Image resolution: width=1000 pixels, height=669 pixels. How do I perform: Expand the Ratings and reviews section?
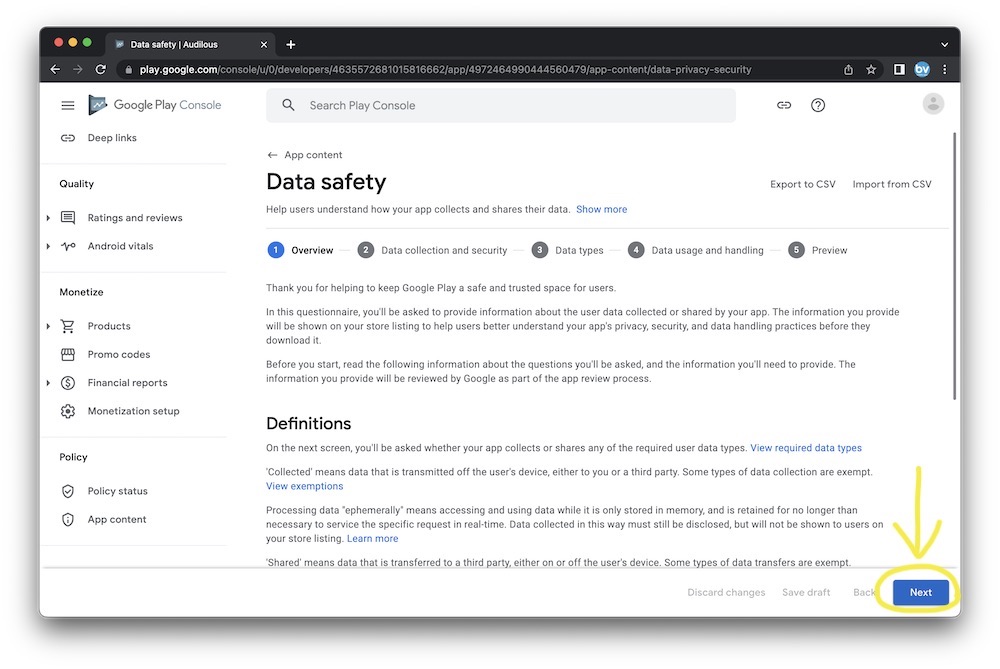coord(48,218)
